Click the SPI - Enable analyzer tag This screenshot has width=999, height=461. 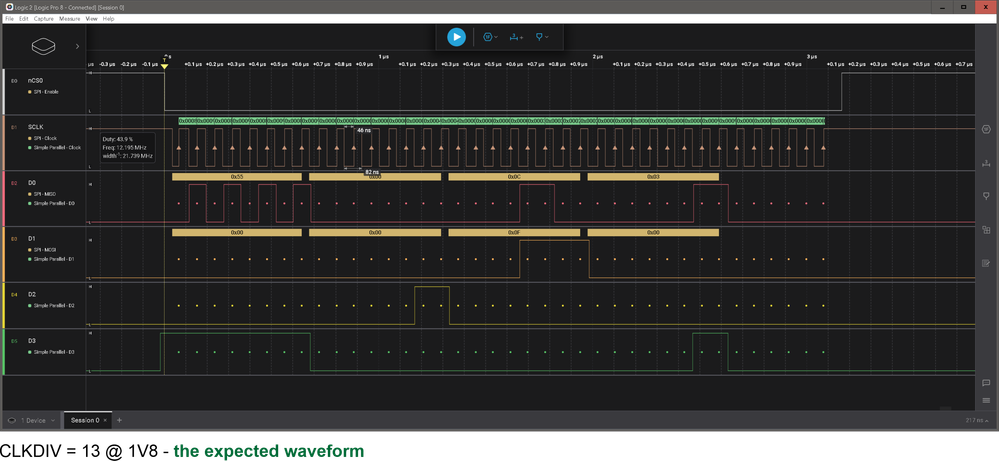43,92
